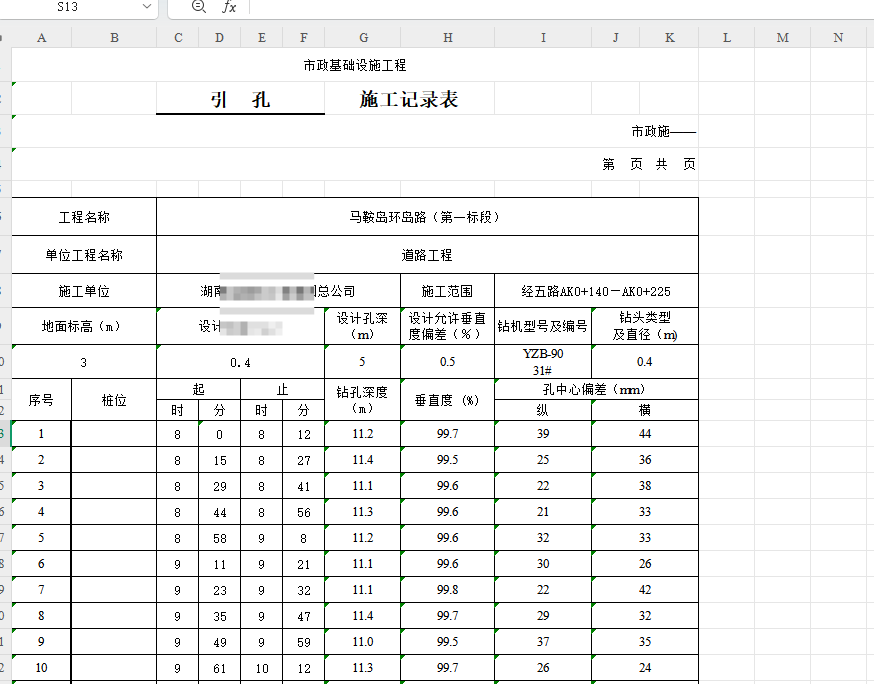The height and width of the screenshot is (684, 874).
Task: Click the insert function fx icon
Action: click(x=229, y=7)
